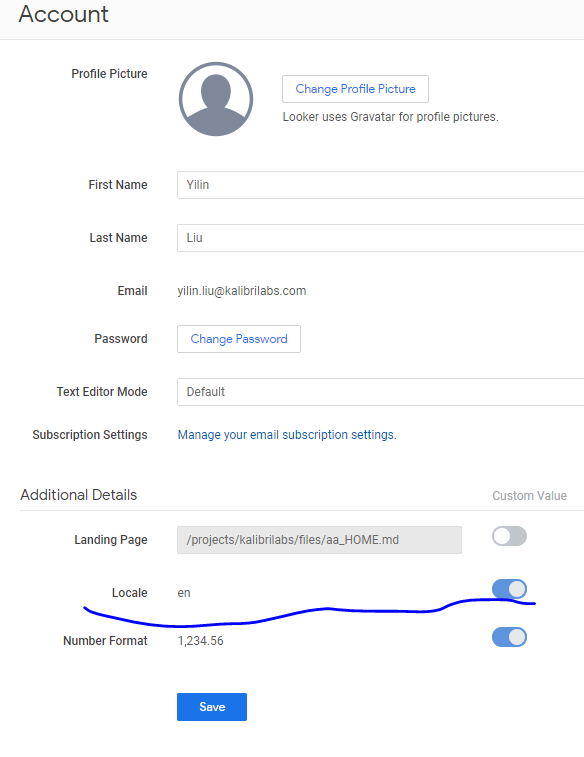Click the email address yilin.liu@kalibrilabs.com
The image size is (584, 757).
(242, 291)
